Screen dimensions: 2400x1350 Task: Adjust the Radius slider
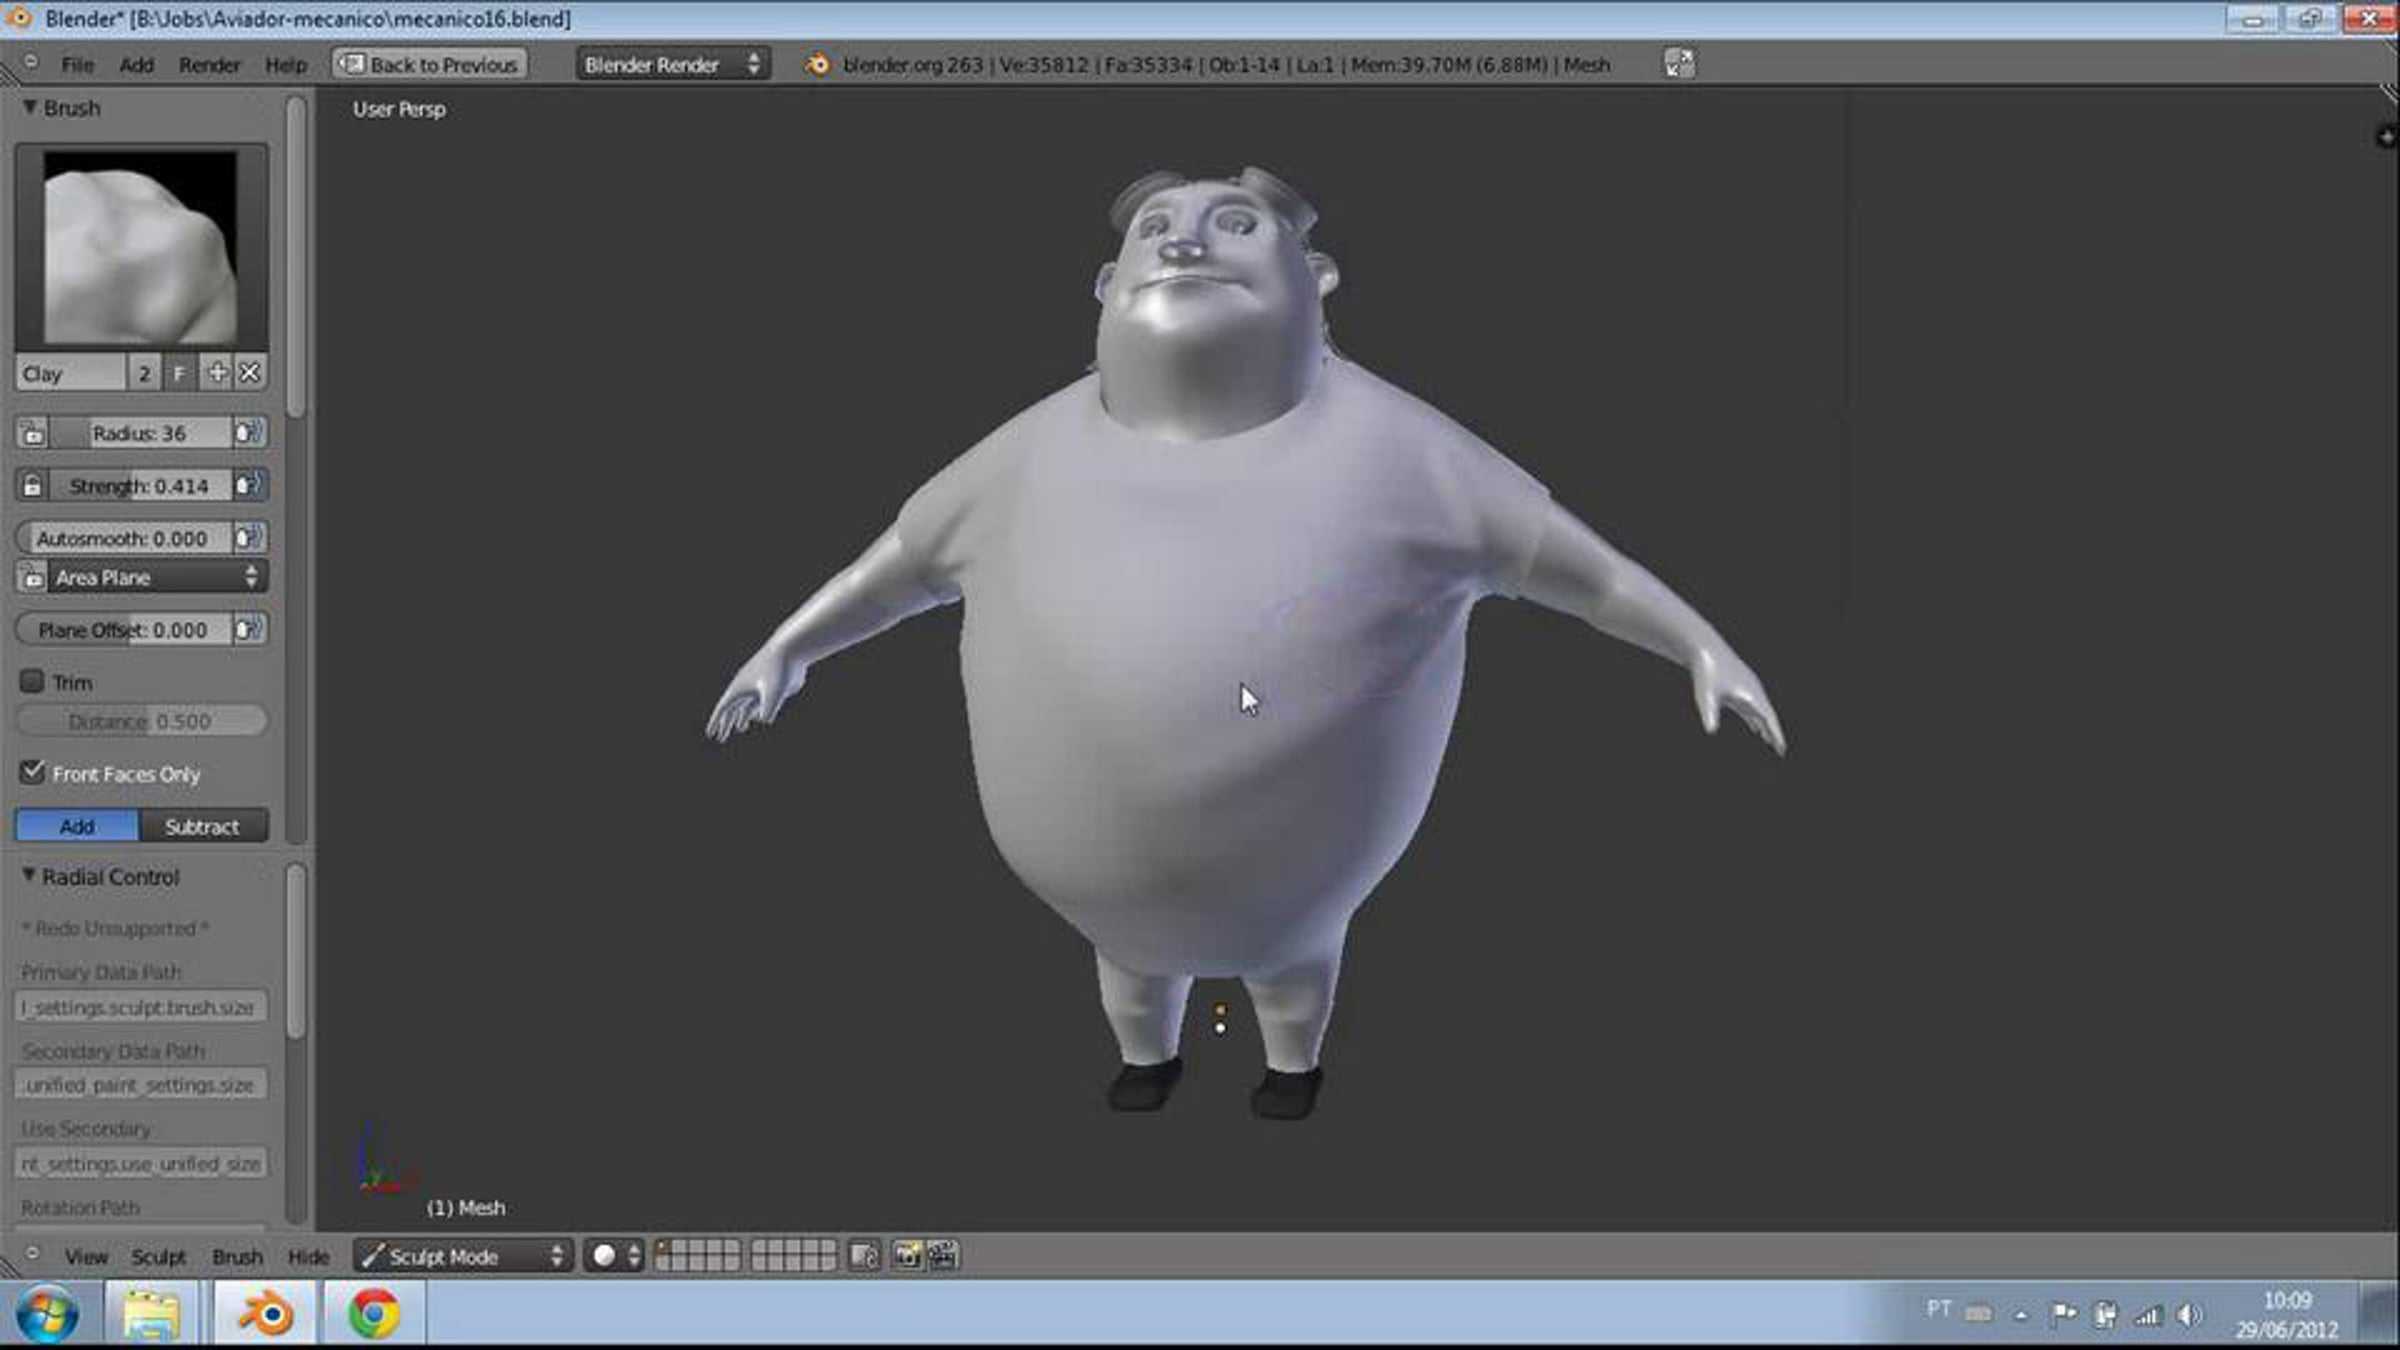click(x=140, y=433)
